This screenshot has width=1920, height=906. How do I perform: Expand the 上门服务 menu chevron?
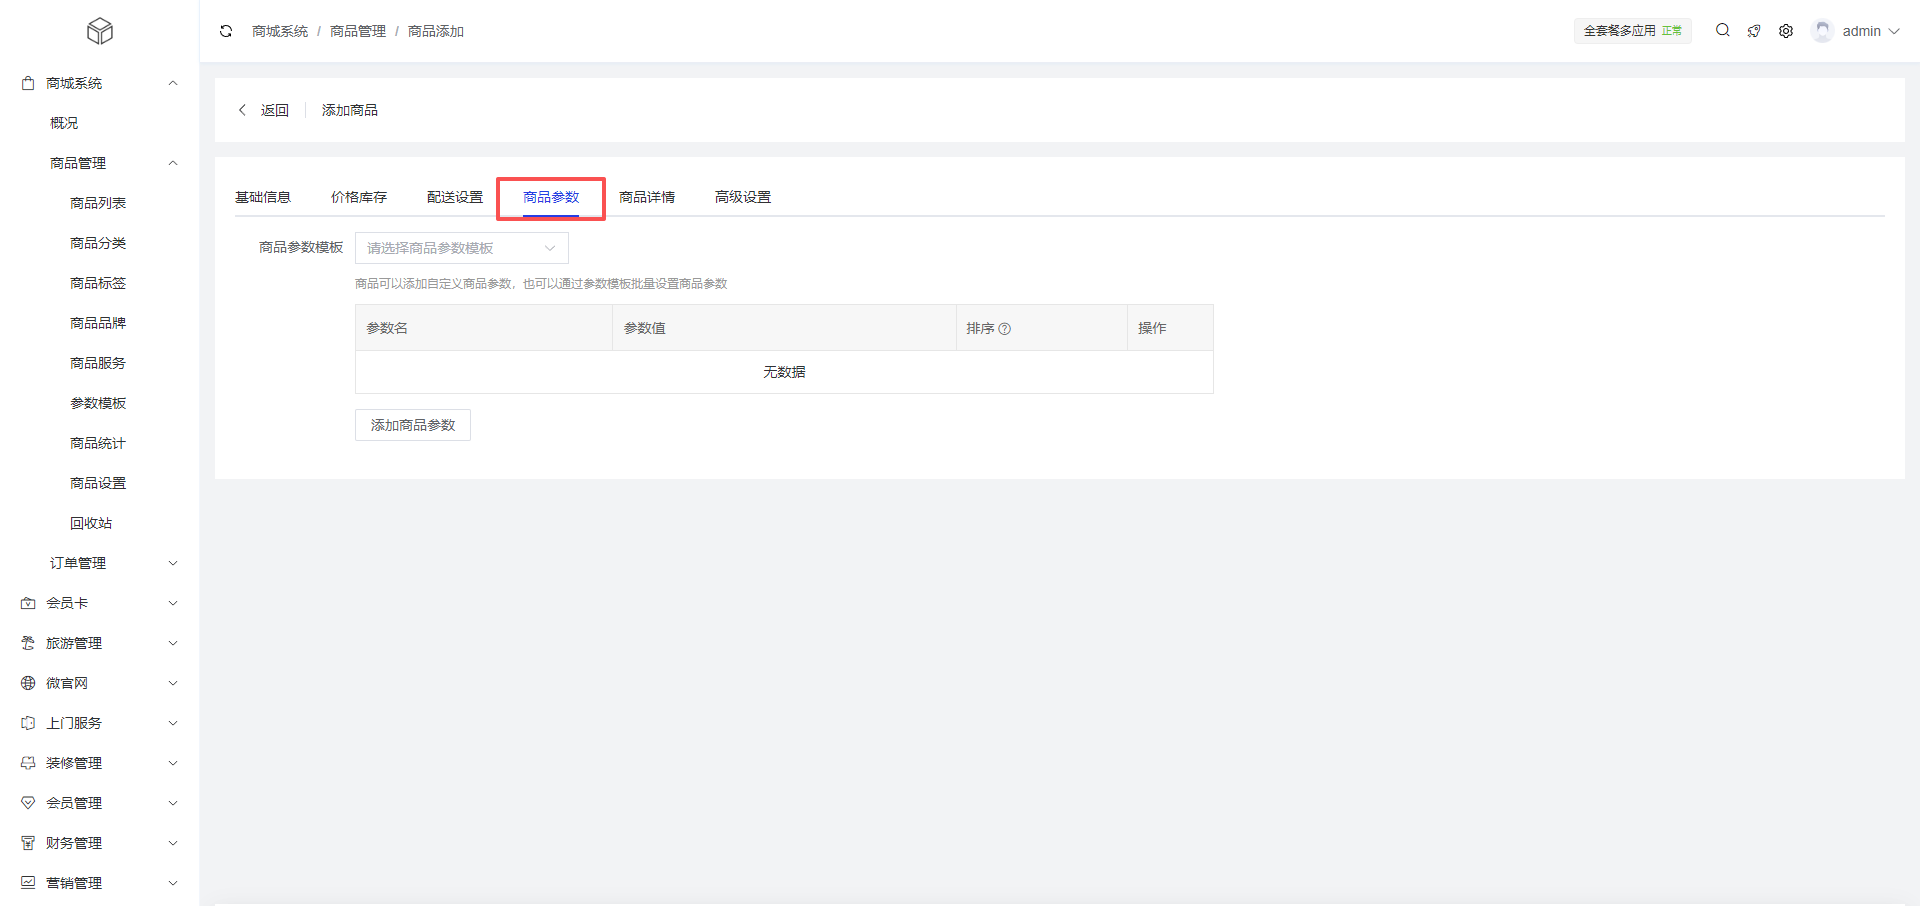[173, 723]
